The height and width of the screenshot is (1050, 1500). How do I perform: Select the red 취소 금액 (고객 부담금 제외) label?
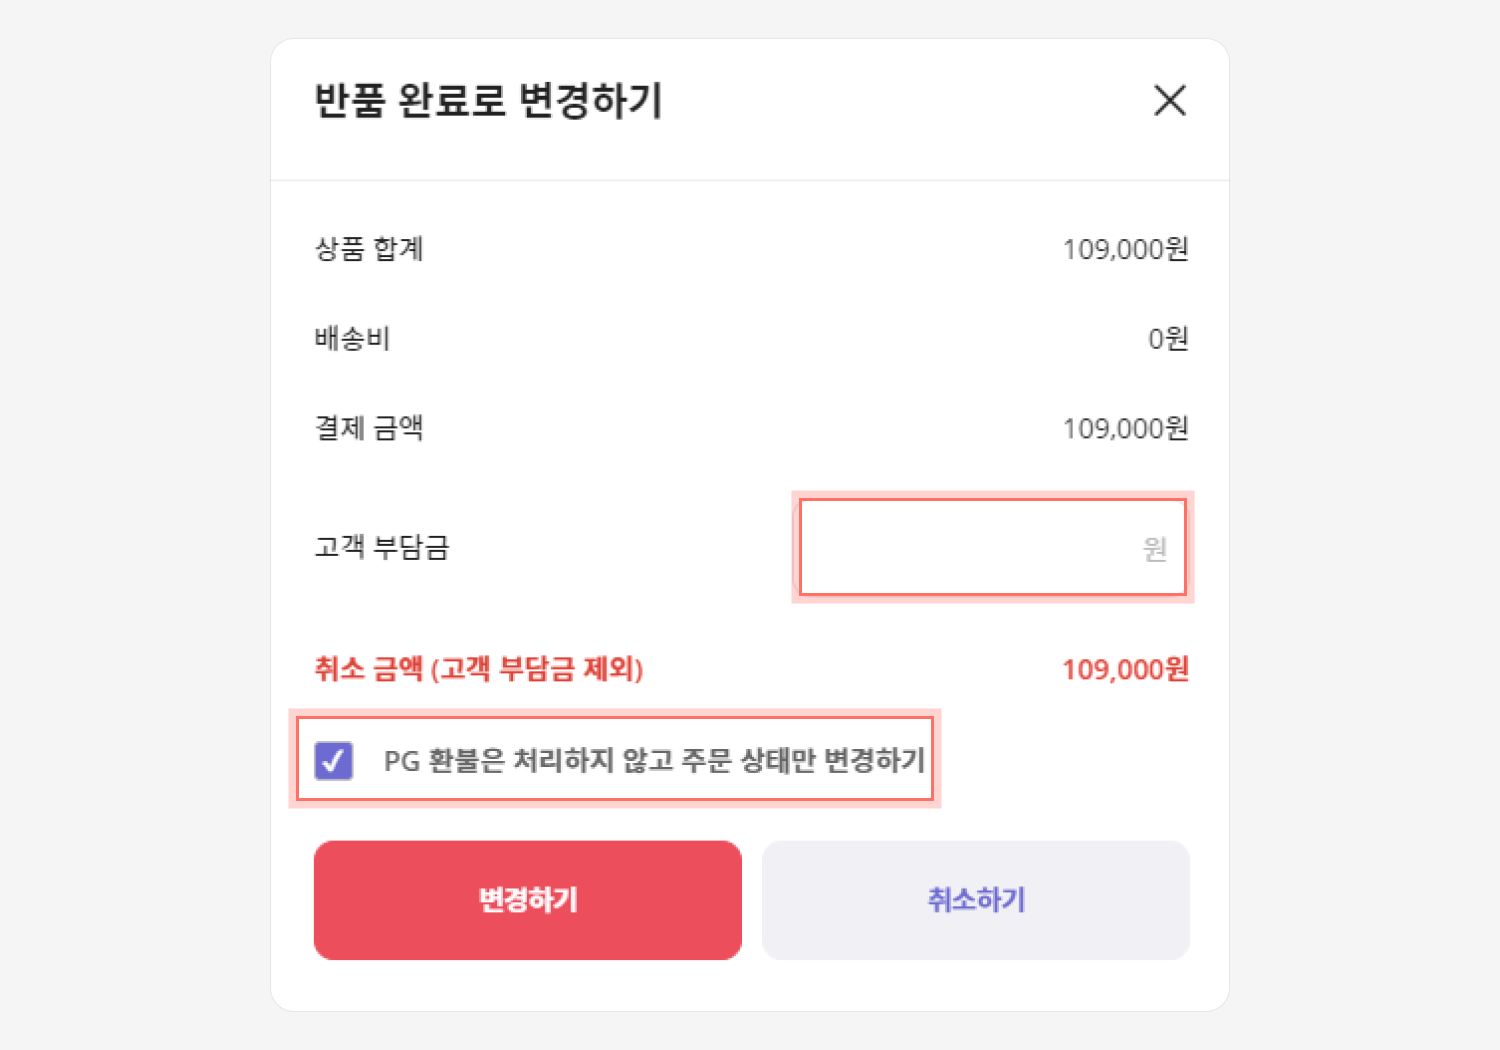point(479,668)
